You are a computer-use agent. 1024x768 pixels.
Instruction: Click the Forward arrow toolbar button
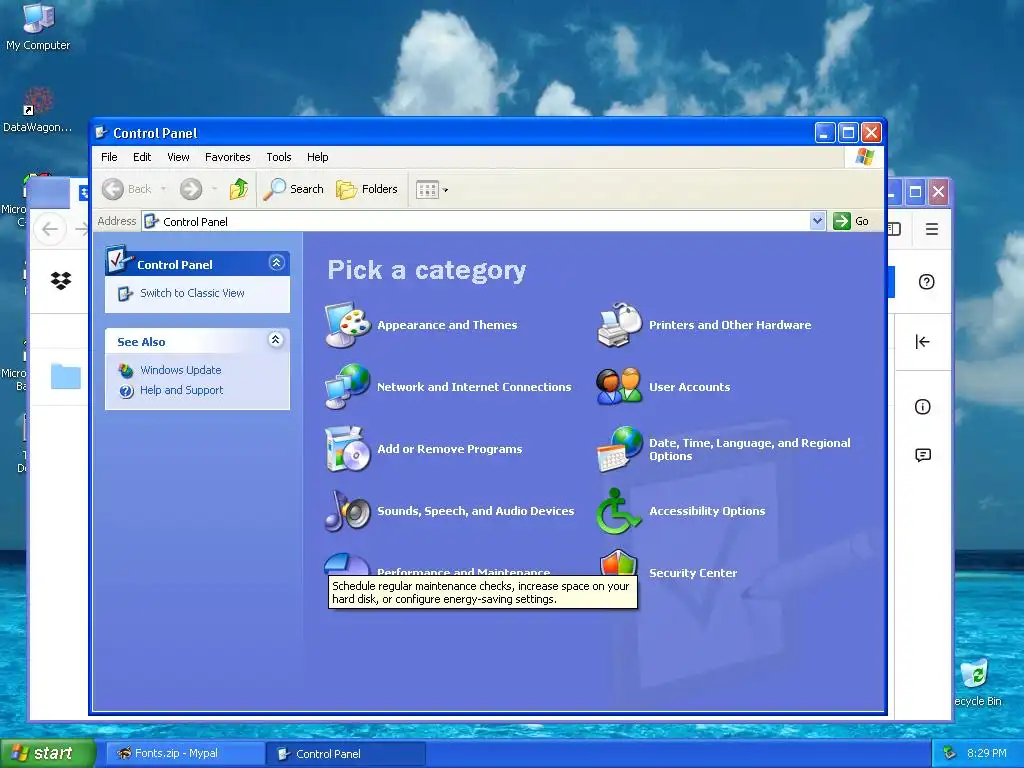pos(191,189)
